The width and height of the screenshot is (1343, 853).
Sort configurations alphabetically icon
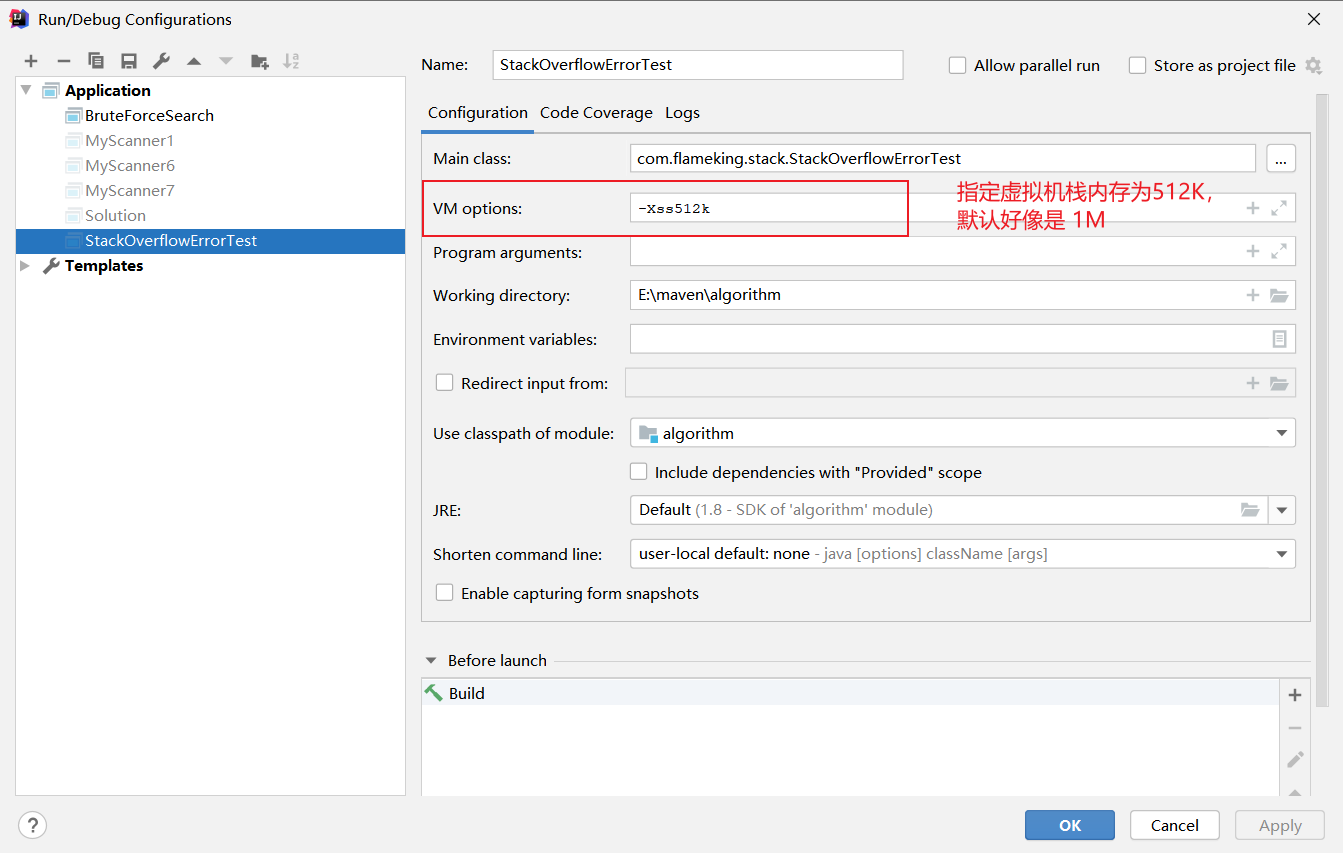(x=291, y=61)
